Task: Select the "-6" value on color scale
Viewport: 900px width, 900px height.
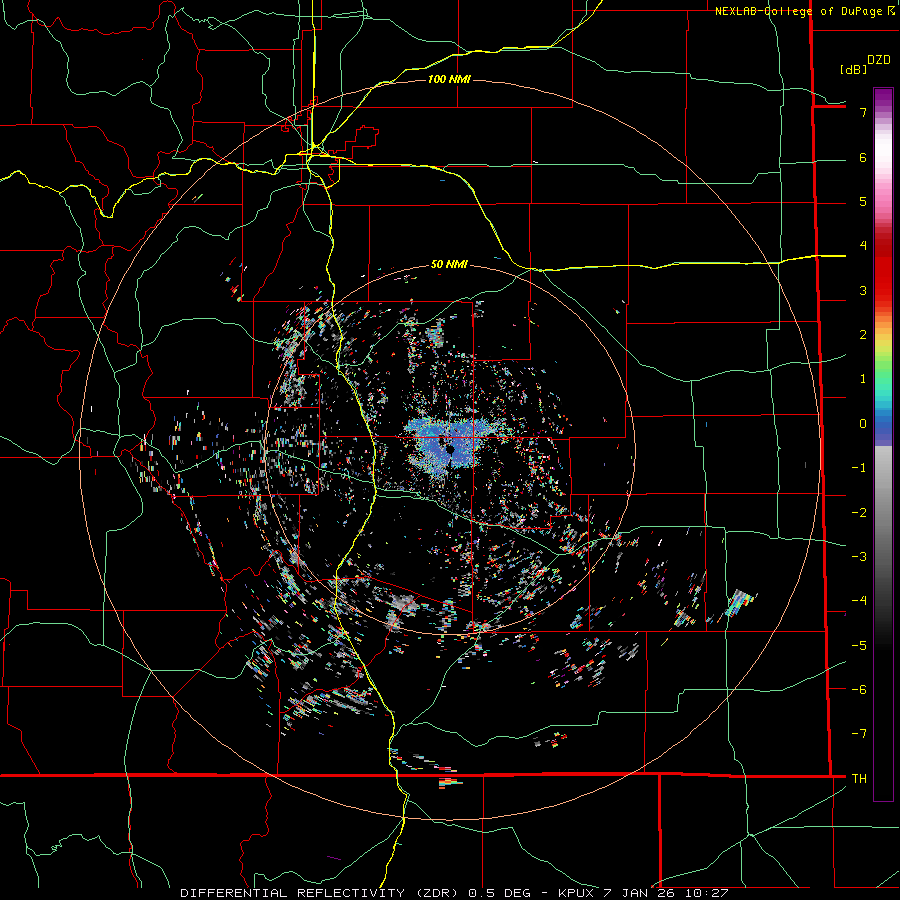Action: click(859, 690)
